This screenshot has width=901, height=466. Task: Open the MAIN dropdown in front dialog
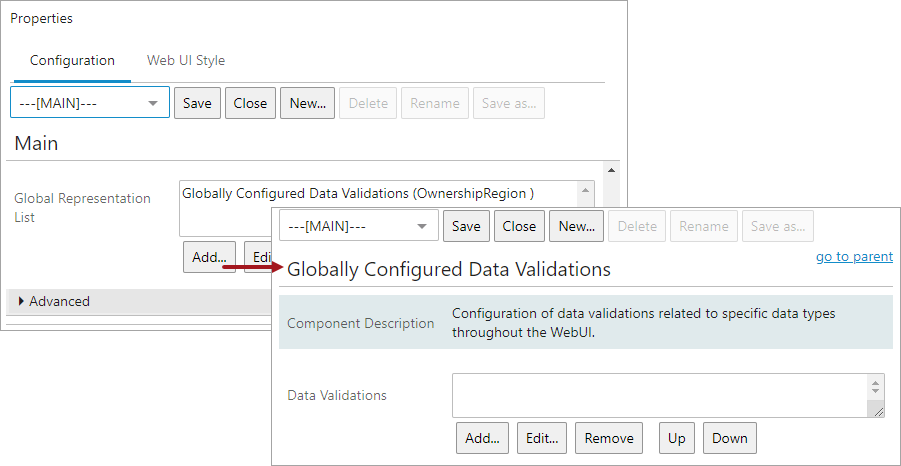(x=358, y=226)
